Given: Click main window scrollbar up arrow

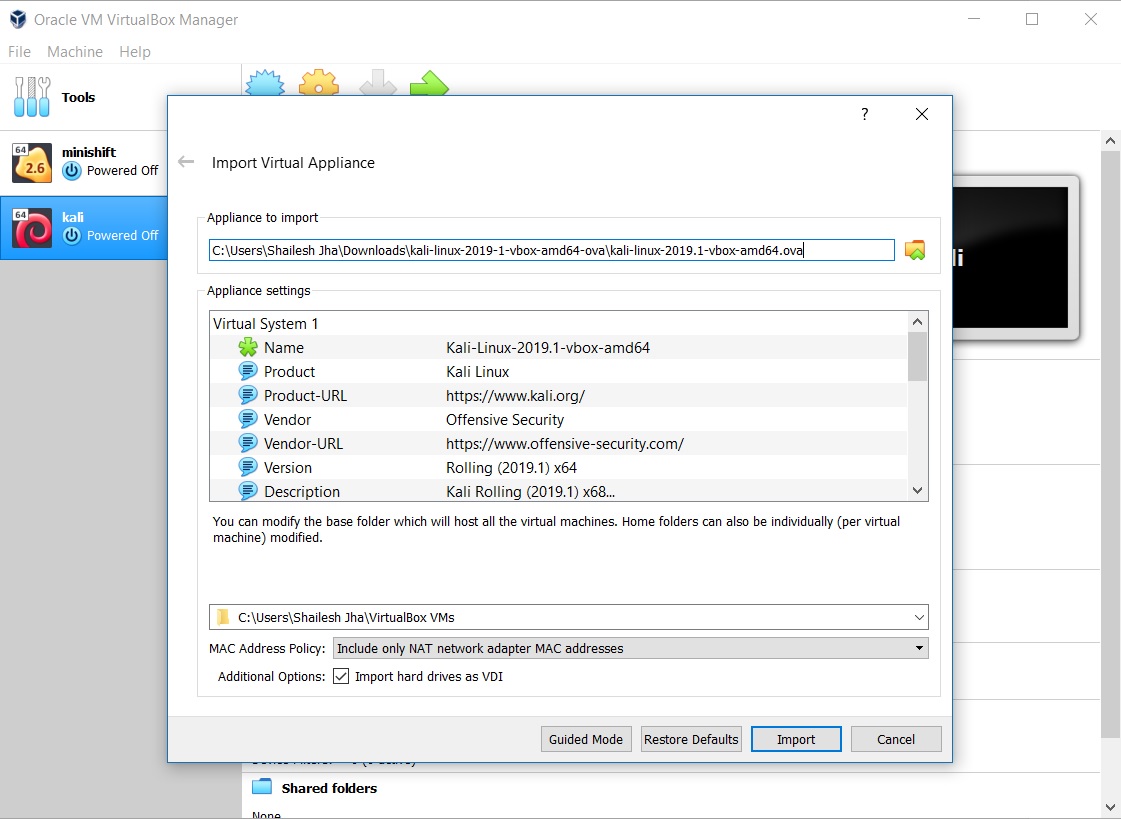Looking at the screenshot, I should point(1110,141).
